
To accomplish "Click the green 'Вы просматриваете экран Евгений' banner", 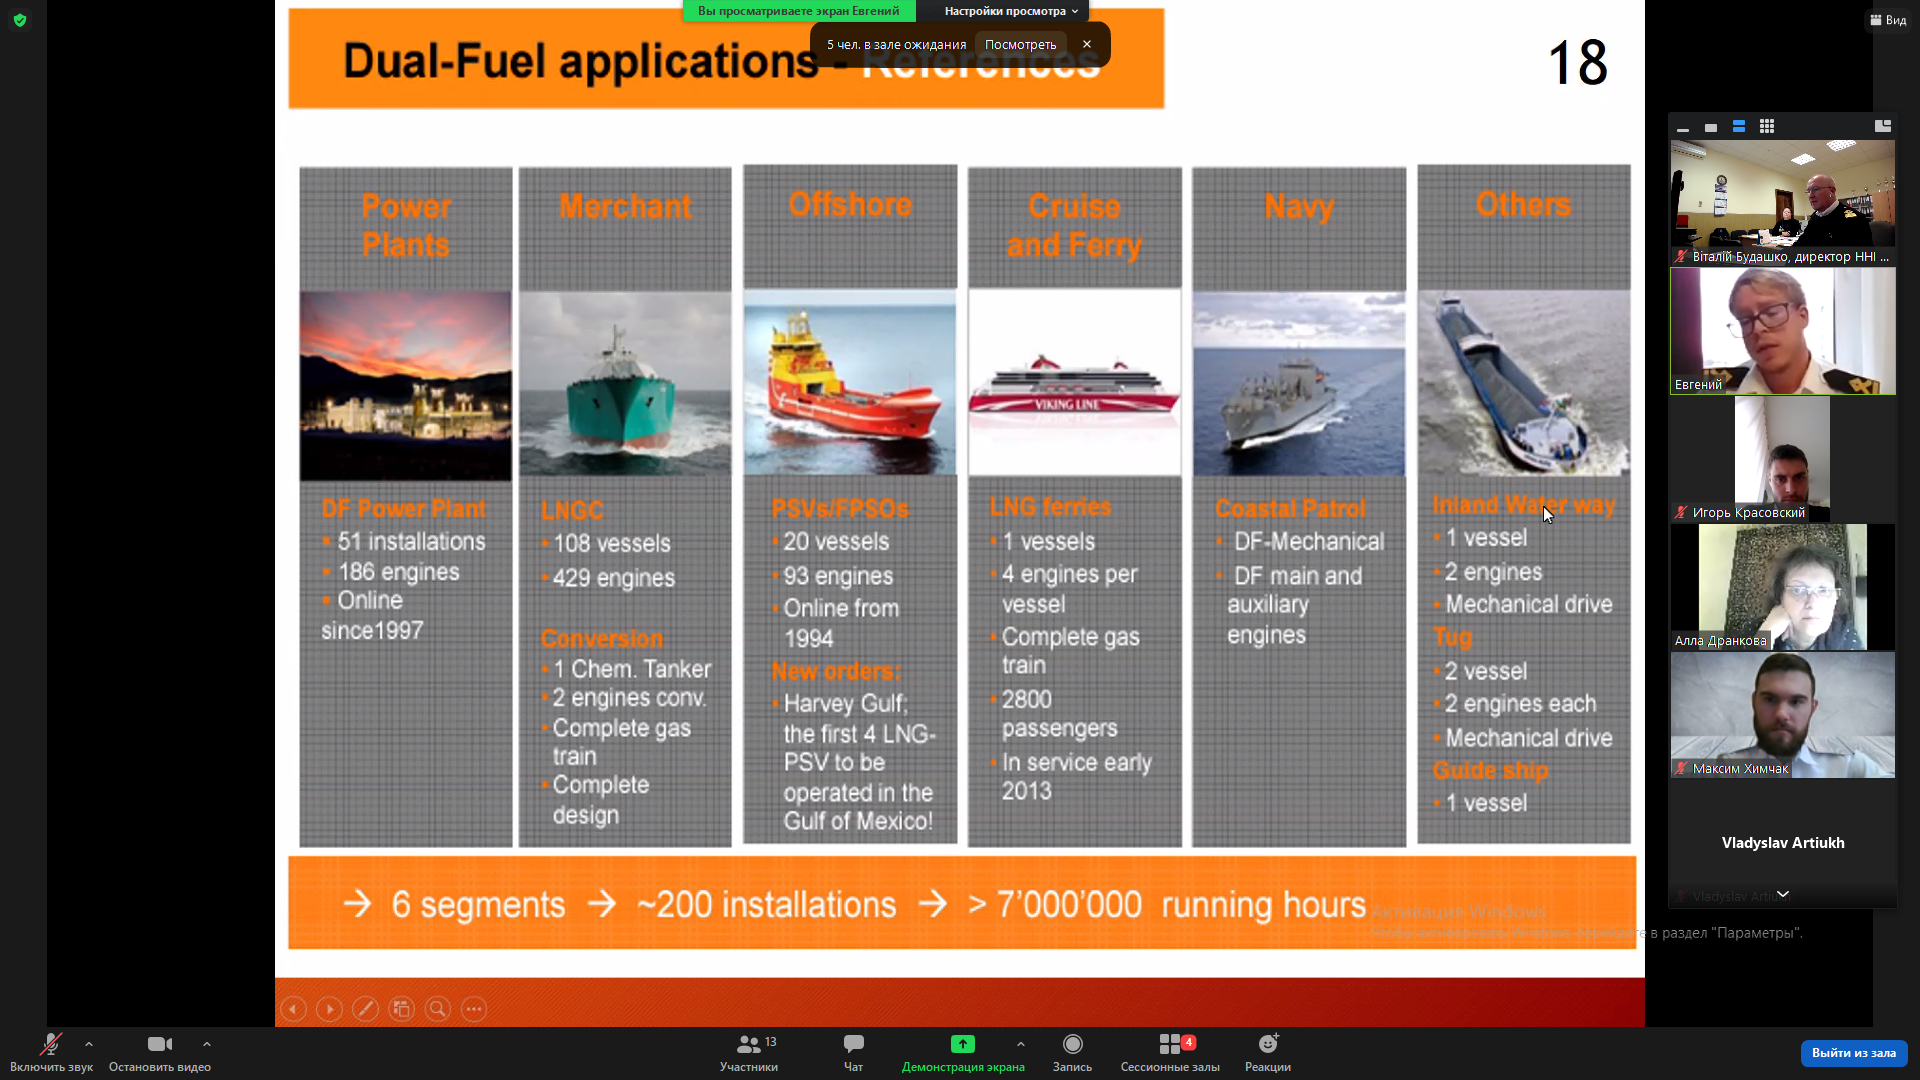I will [799, 11].
